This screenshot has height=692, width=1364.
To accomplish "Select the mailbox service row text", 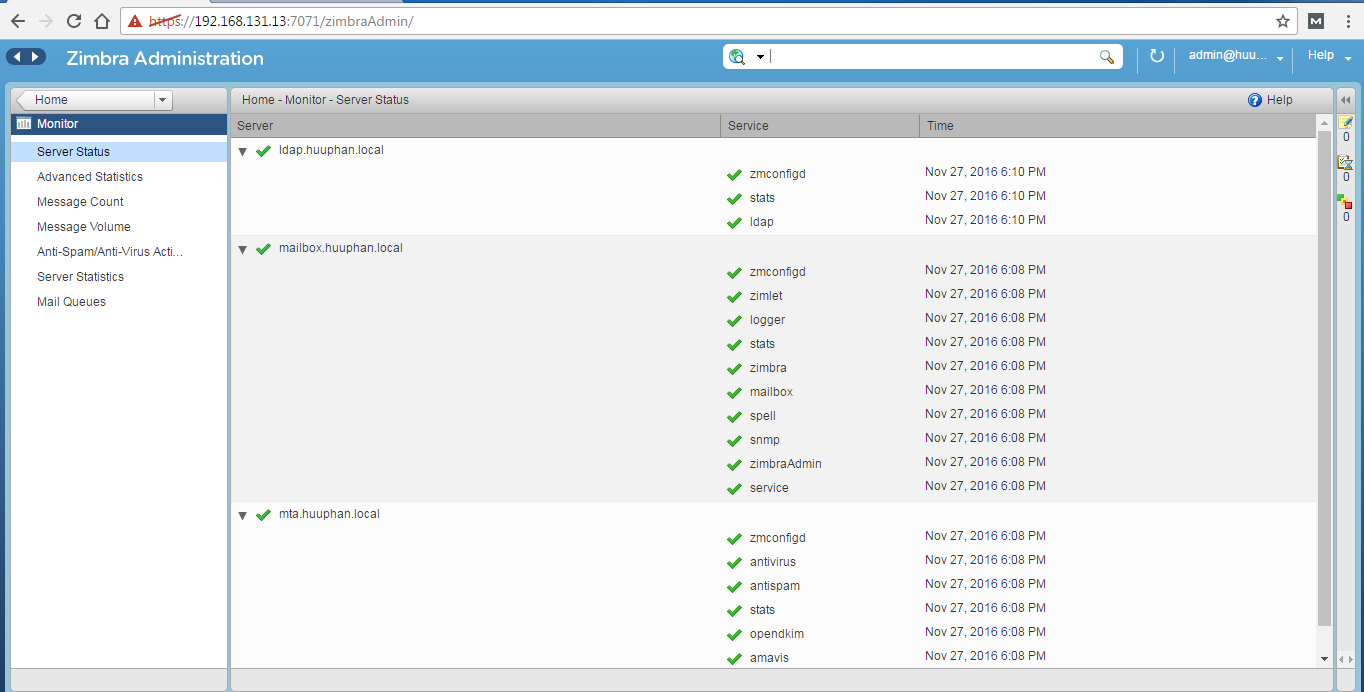I will [x=771, y=392].
